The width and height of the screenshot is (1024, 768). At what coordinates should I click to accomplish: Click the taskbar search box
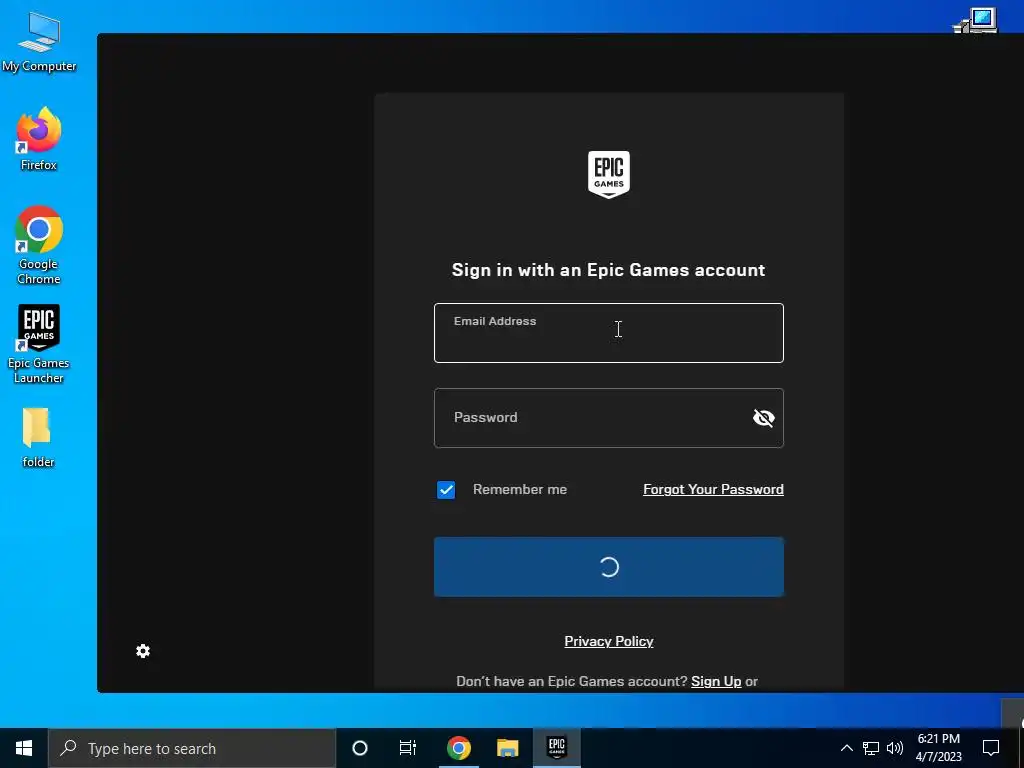click(192, 748)
